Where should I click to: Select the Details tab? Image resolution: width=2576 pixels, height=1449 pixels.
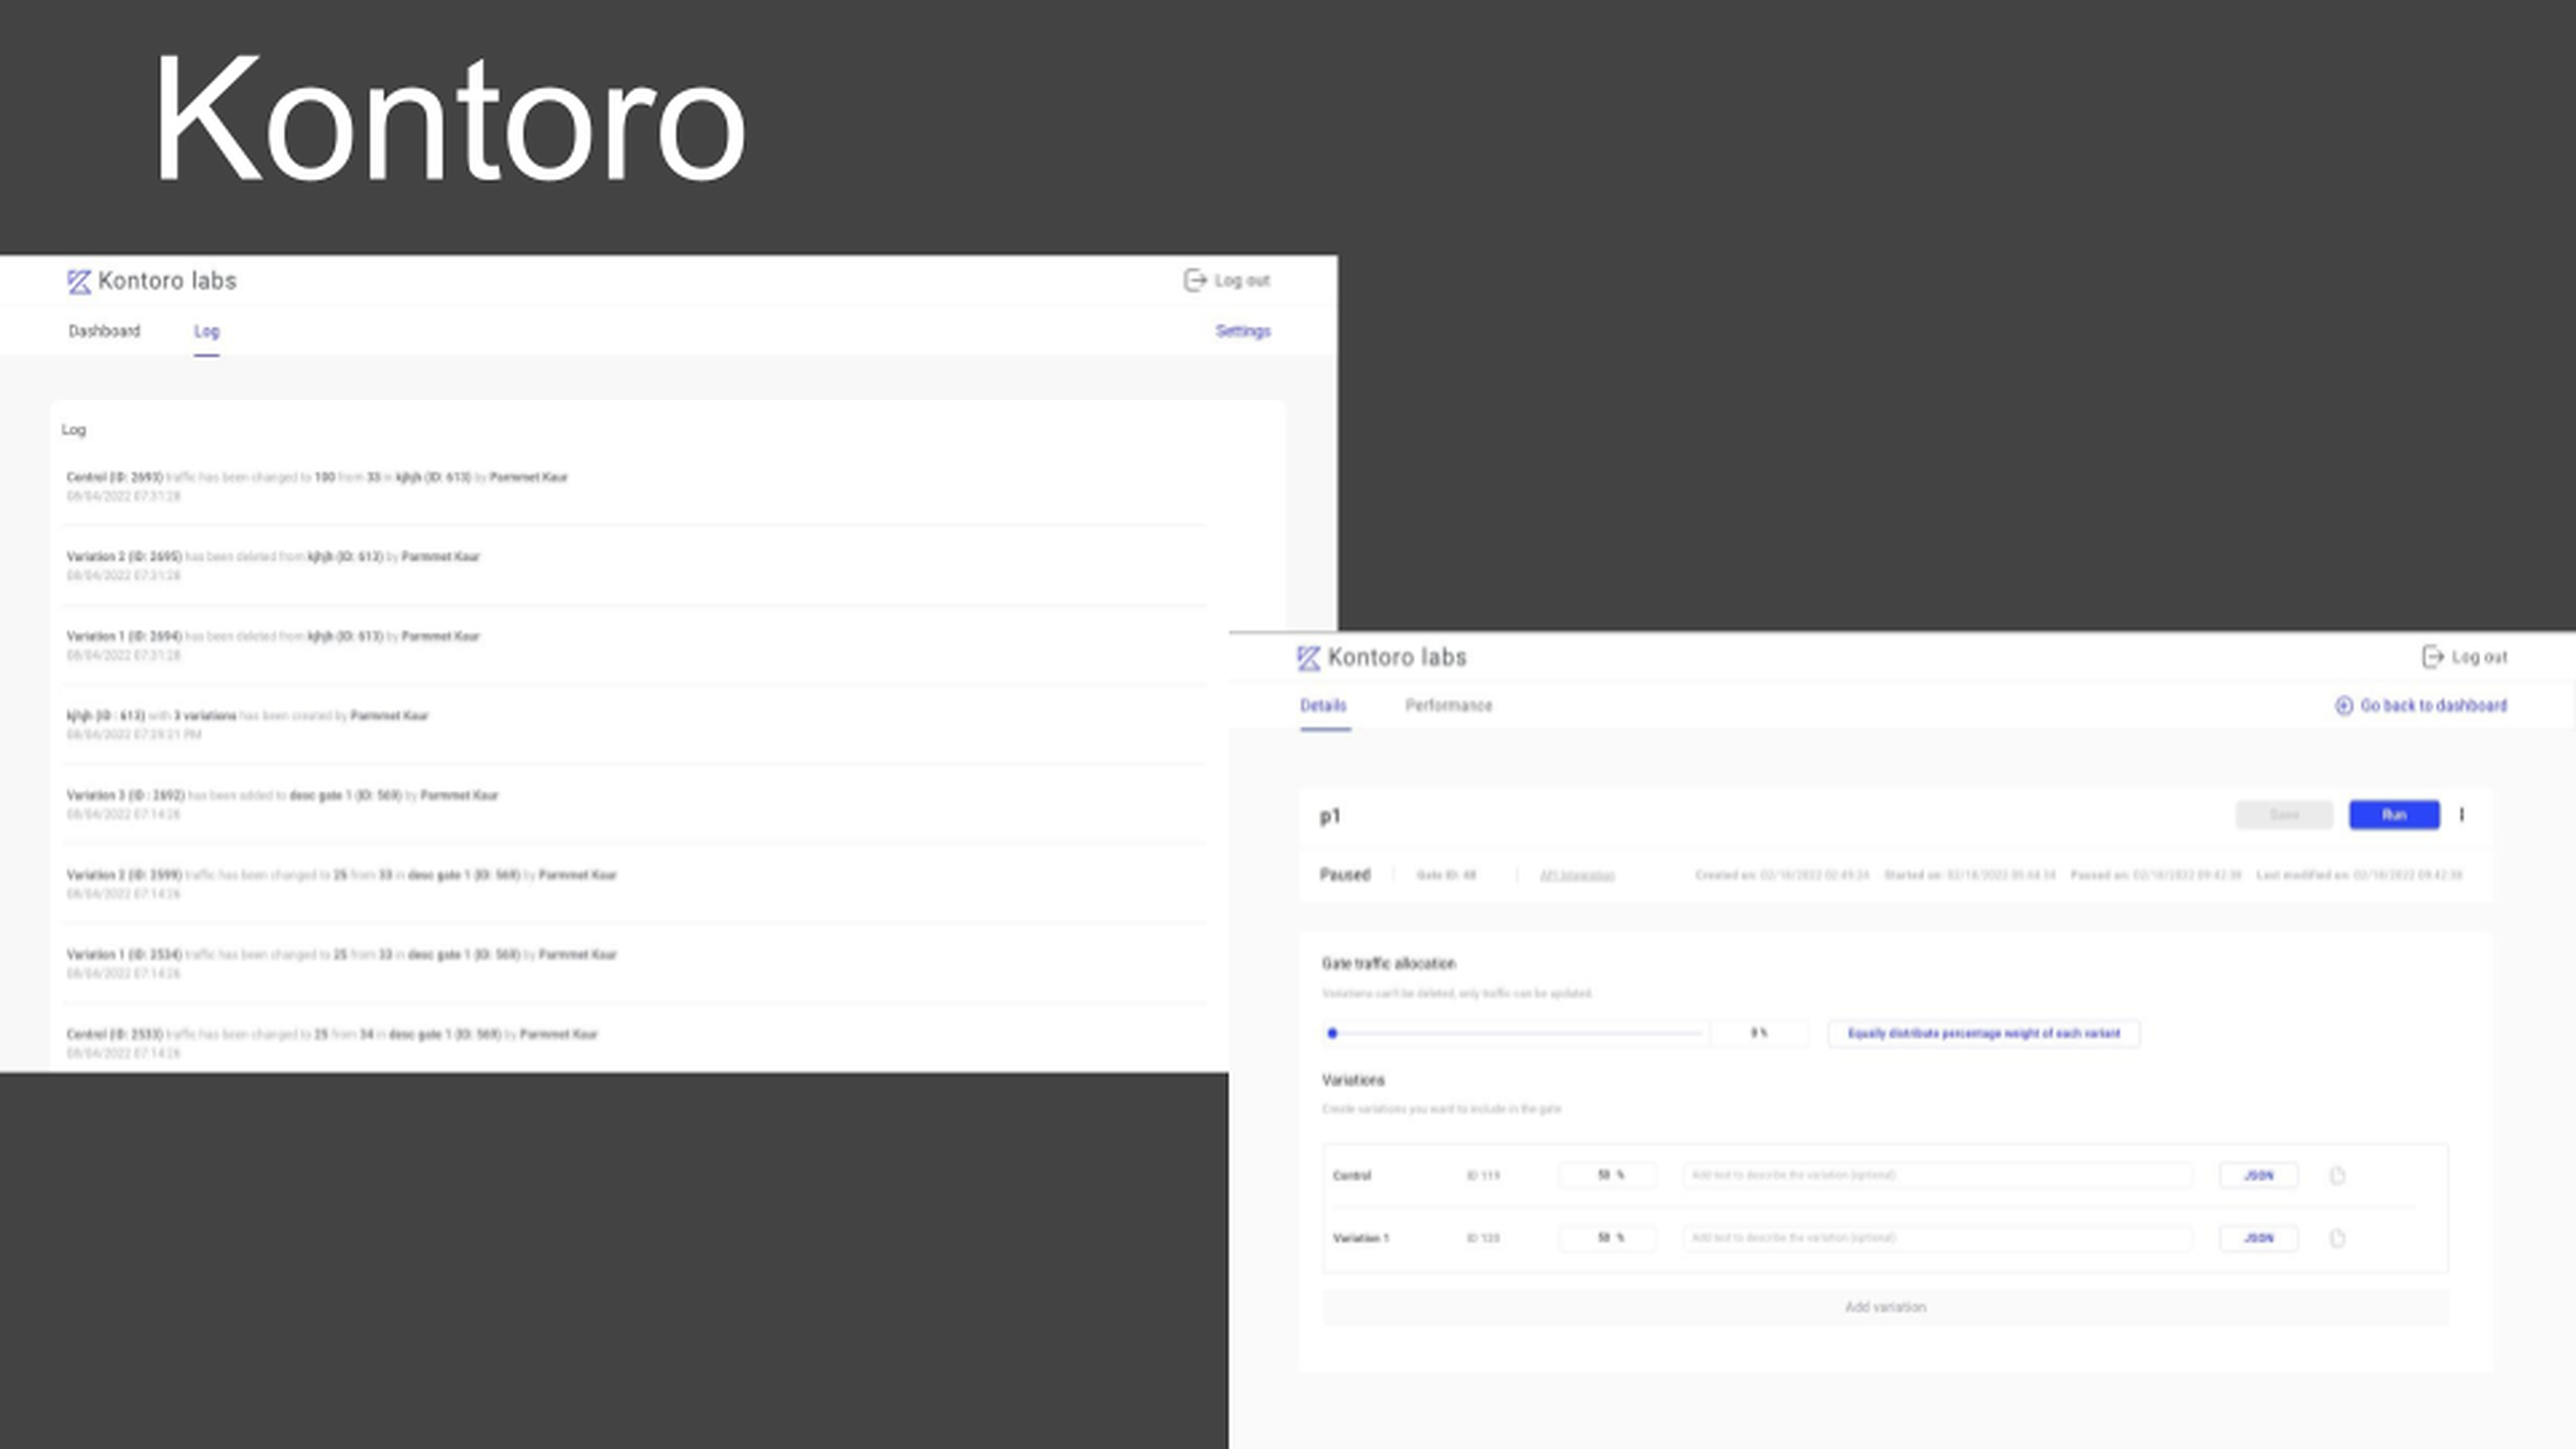[1323, 706]
